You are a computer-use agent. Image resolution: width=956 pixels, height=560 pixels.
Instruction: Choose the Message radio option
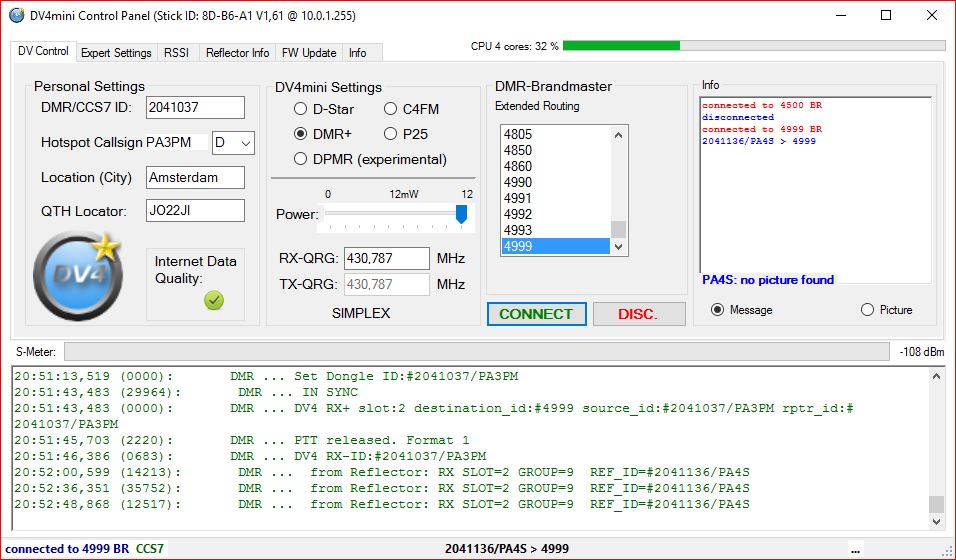point(718,310)
